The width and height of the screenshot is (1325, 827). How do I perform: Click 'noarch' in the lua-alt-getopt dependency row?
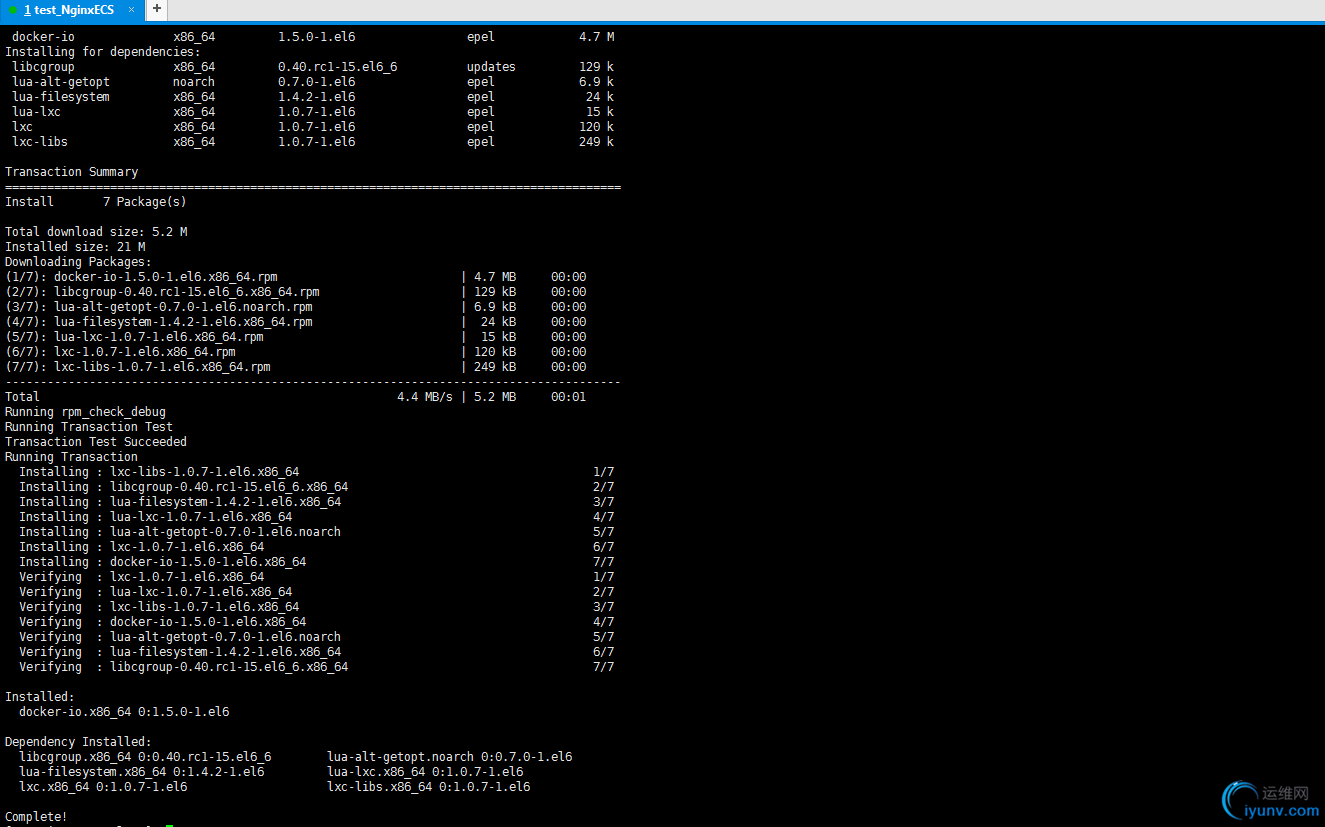point(194,82)
